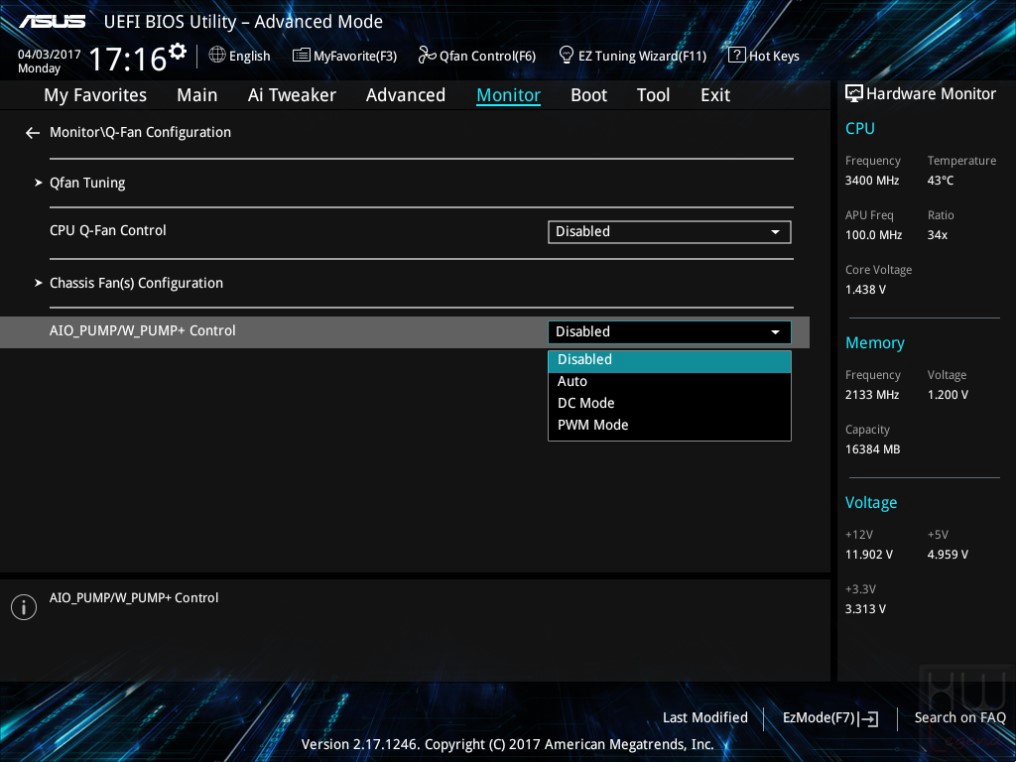Switch to the Boot tab
1016x762 pixels.
(x=589, y=95)
